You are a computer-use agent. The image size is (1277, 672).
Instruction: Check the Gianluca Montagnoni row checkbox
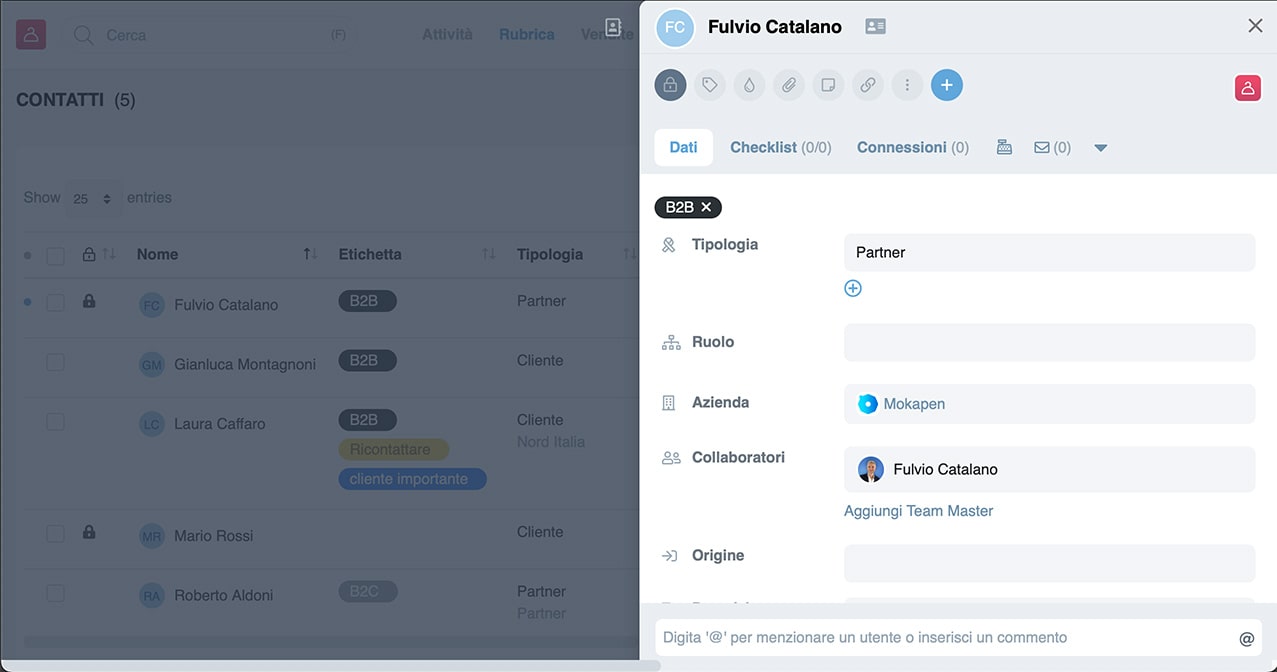point(55,362)
